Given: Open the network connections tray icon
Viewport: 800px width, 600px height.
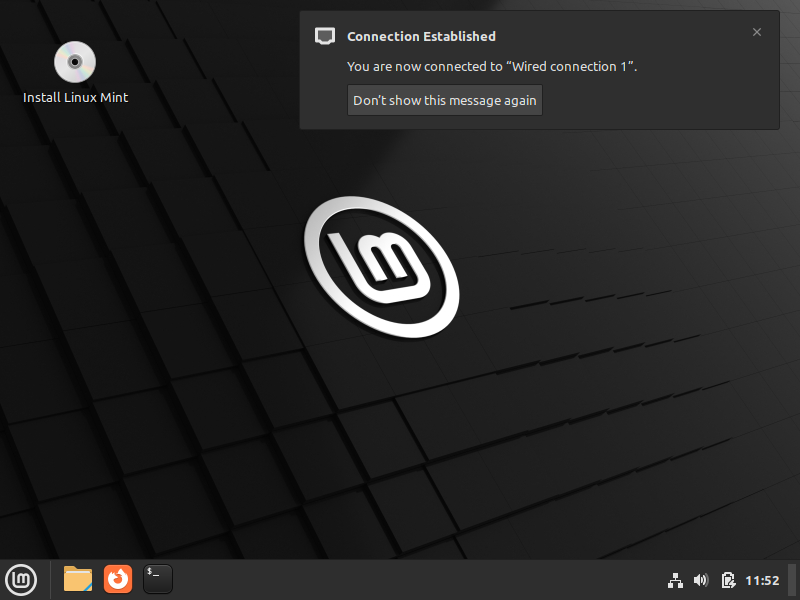Looking at the screenshot, I should point(675,580).
